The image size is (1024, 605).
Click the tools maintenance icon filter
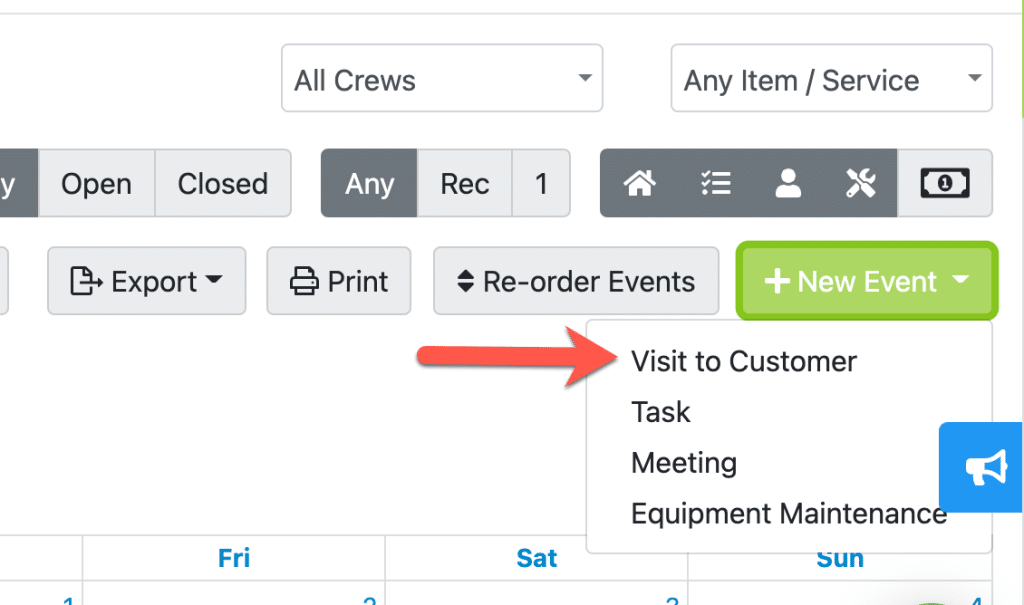[860, 183]
